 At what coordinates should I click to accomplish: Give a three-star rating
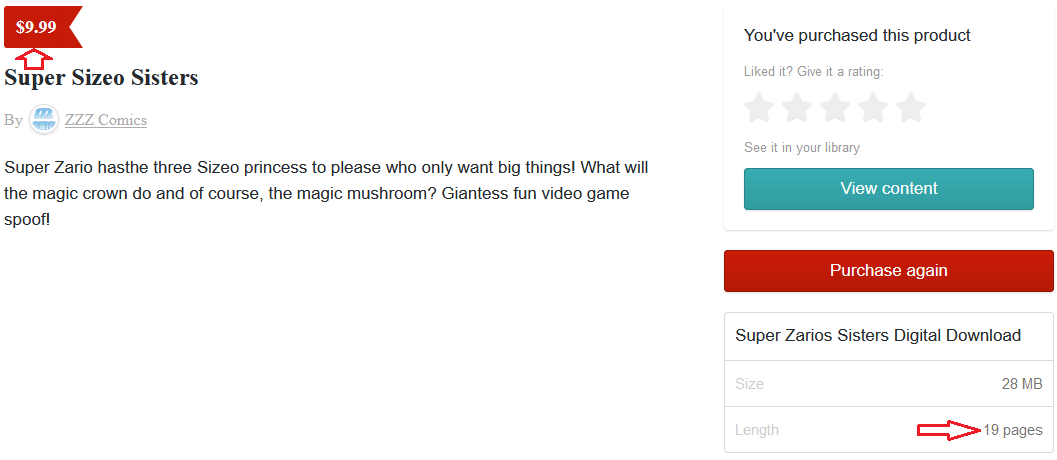pos(835,107)
